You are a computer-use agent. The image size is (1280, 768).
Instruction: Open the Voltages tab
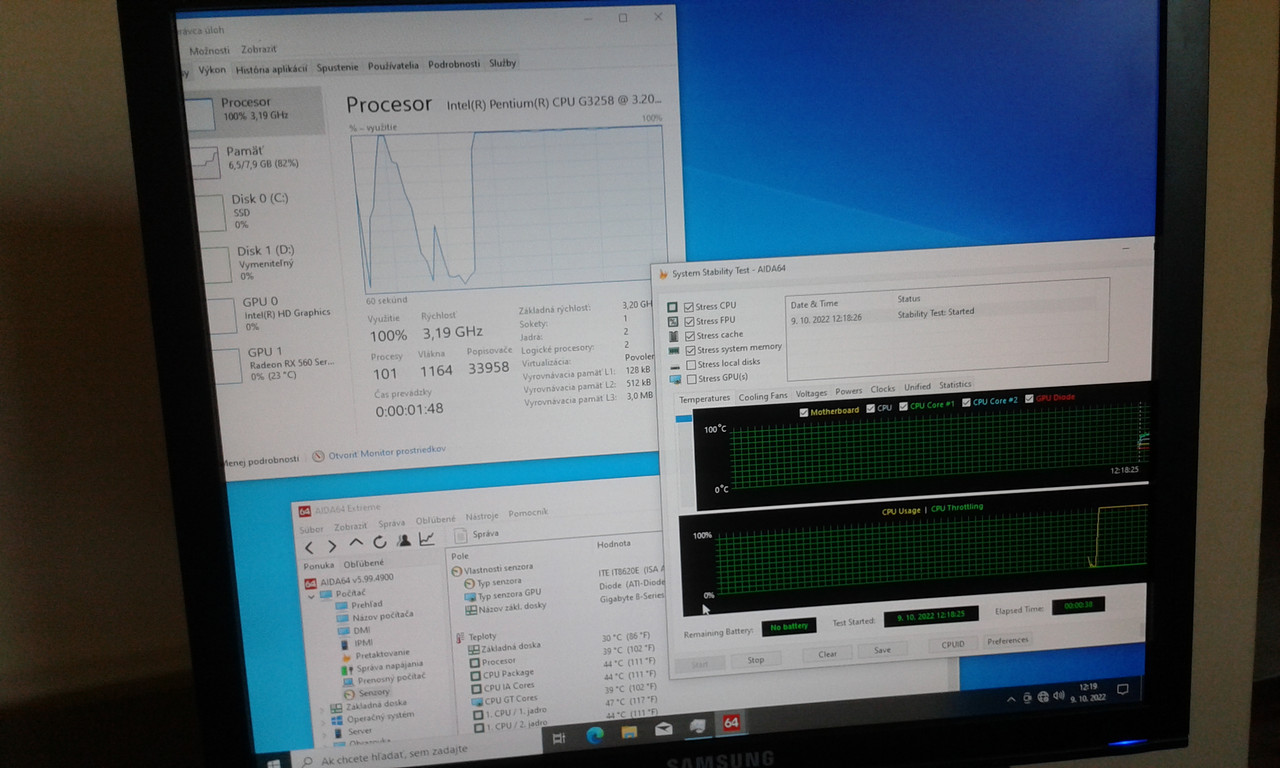pyautogui.click(x=811, y=394)
